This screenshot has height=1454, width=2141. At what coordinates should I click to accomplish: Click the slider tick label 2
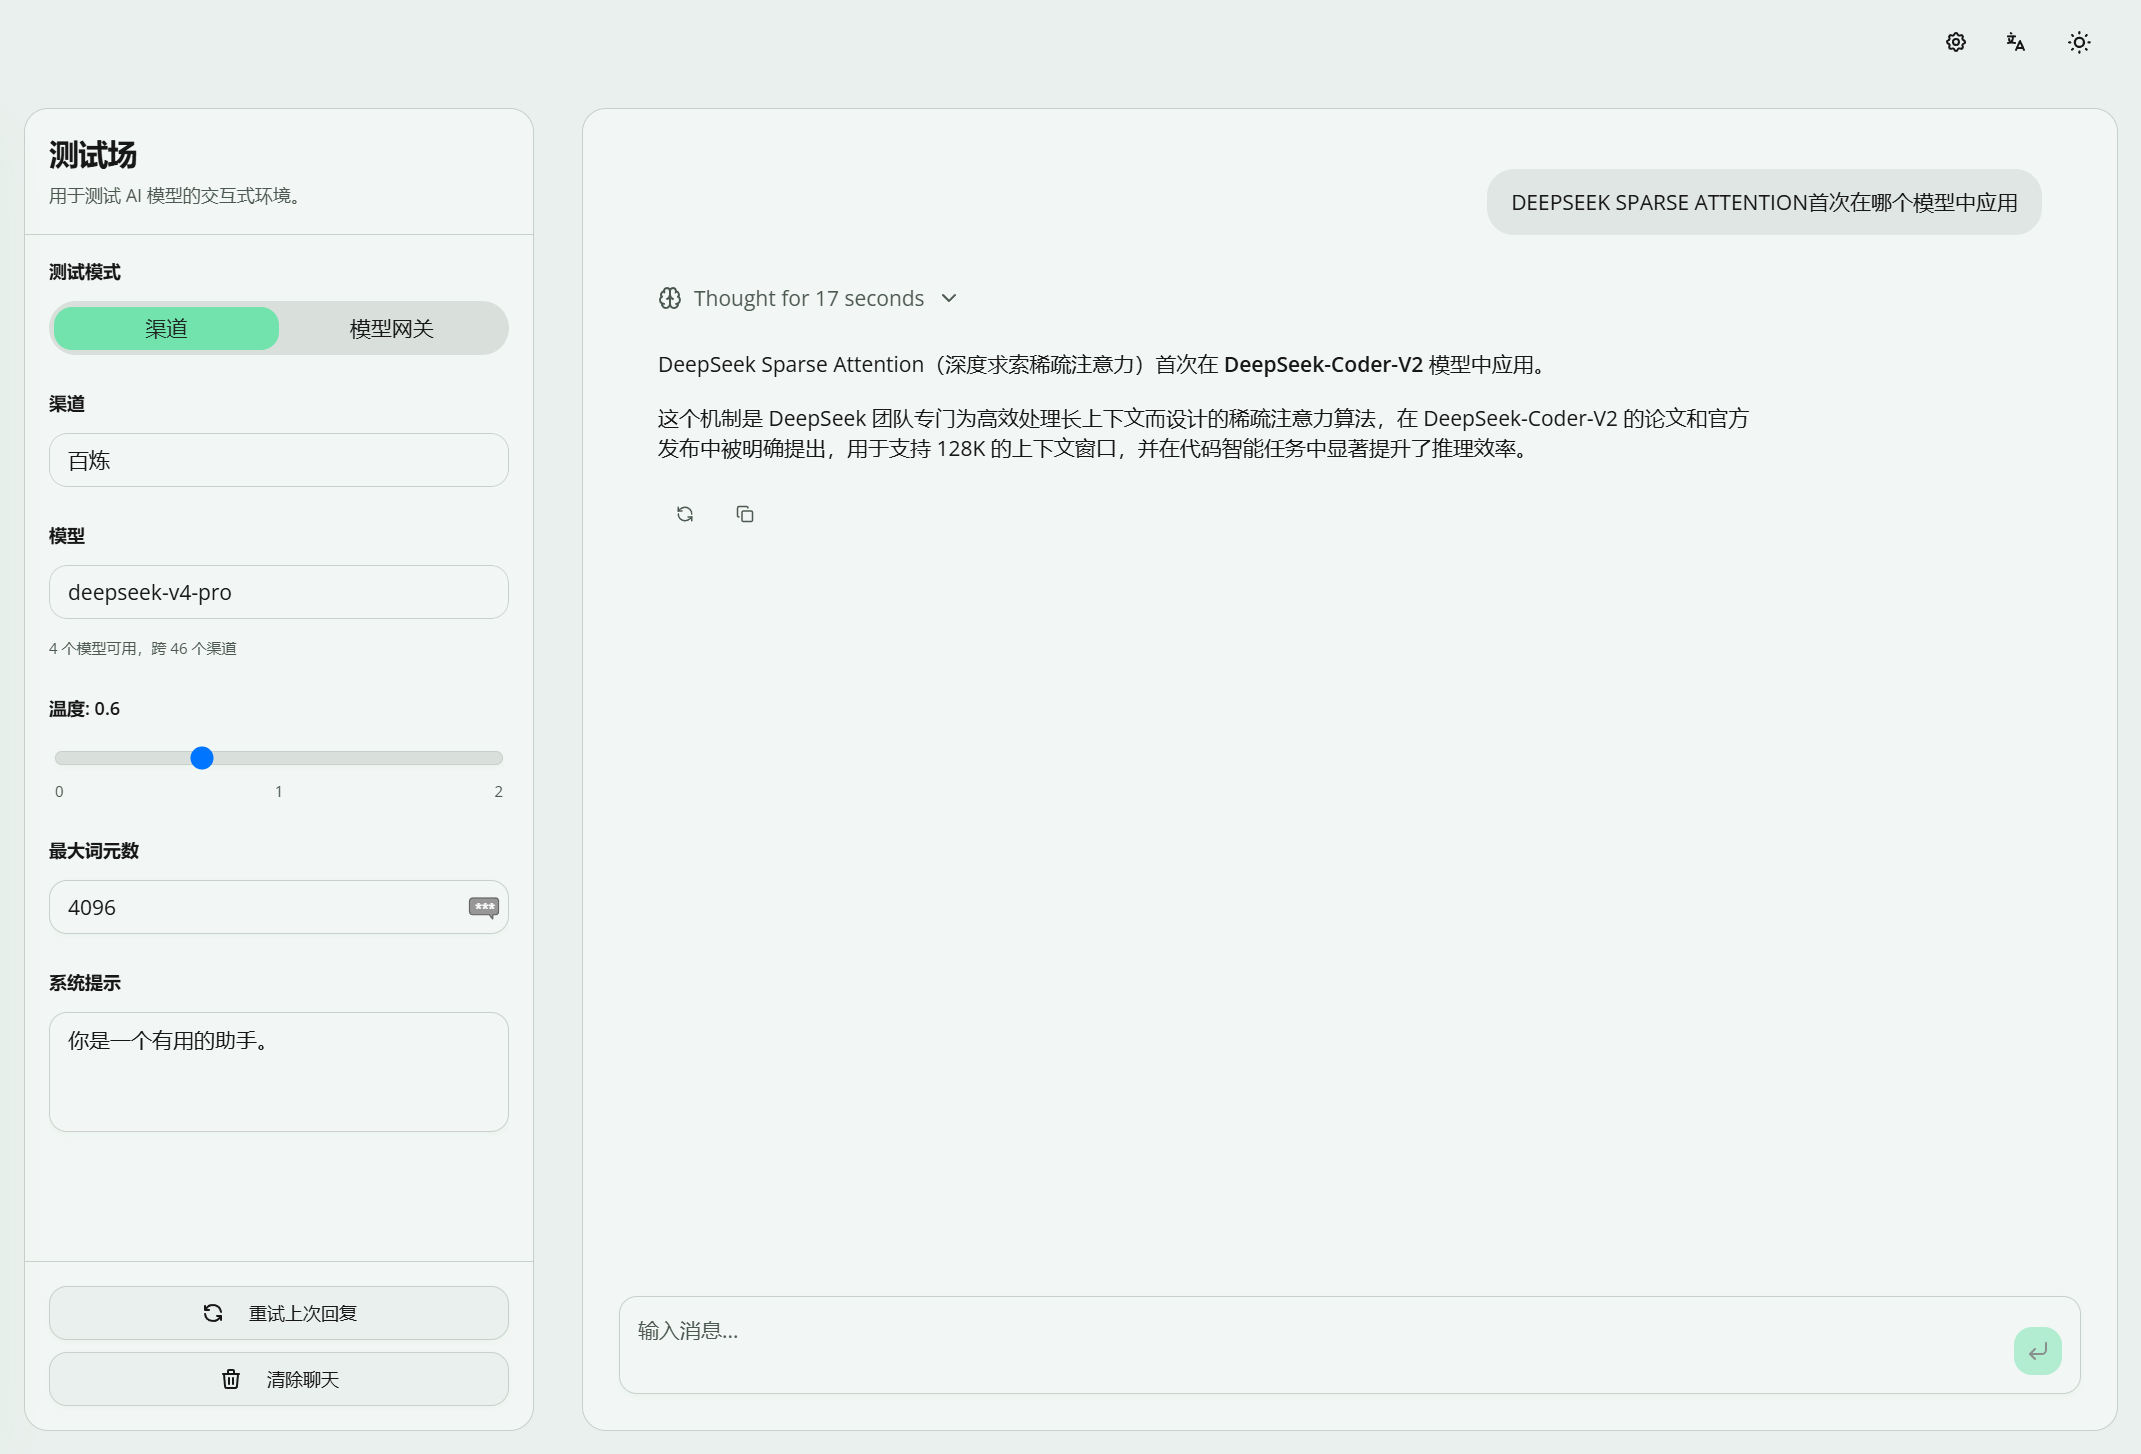[x=498, y=791]
